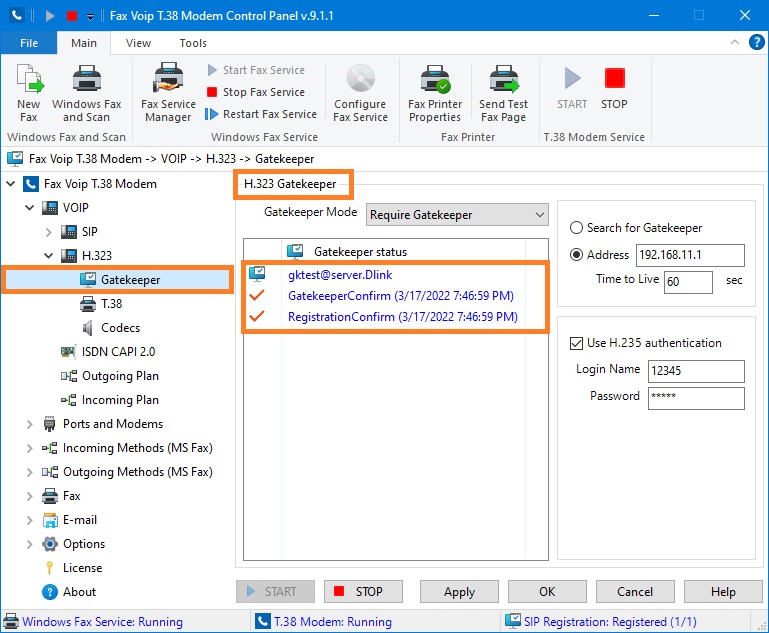Click ribbon STOP for T.38 Modem Service

tap(614, 88)
